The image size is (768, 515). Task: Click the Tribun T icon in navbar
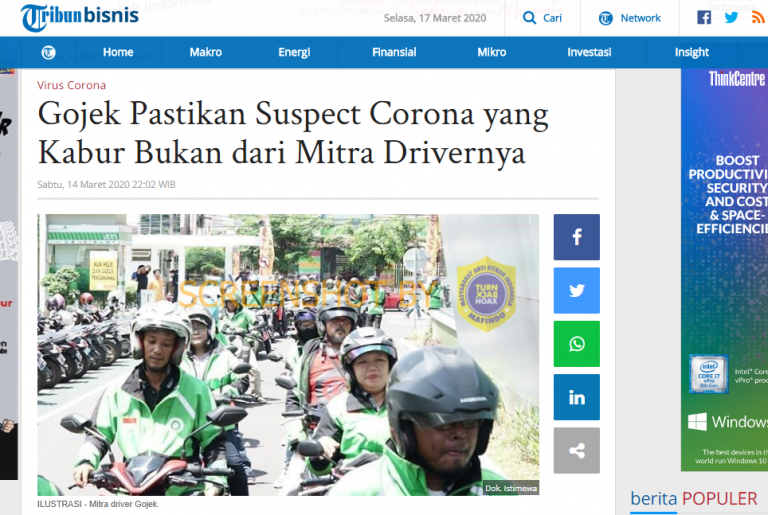coord(48,52)
